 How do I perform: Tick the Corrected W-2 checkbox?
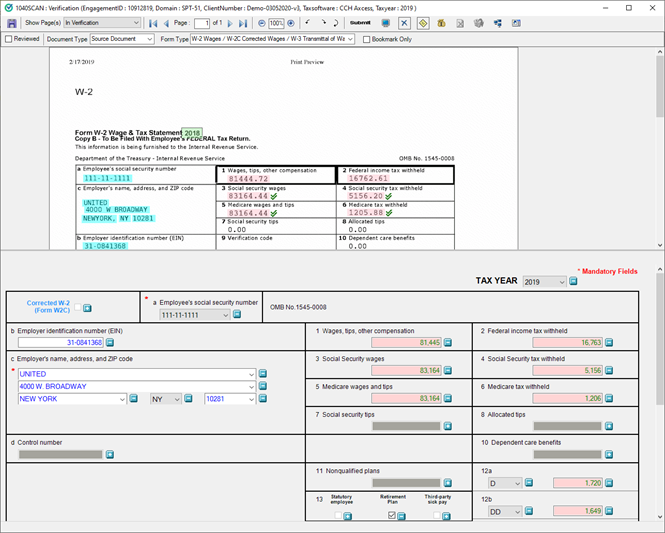pos(77,308)
